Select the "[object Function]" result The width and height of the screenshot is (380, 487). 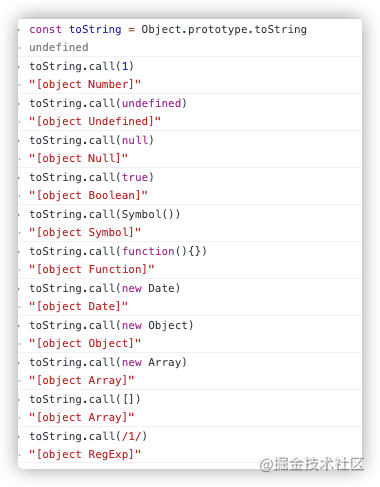(91, 269)
